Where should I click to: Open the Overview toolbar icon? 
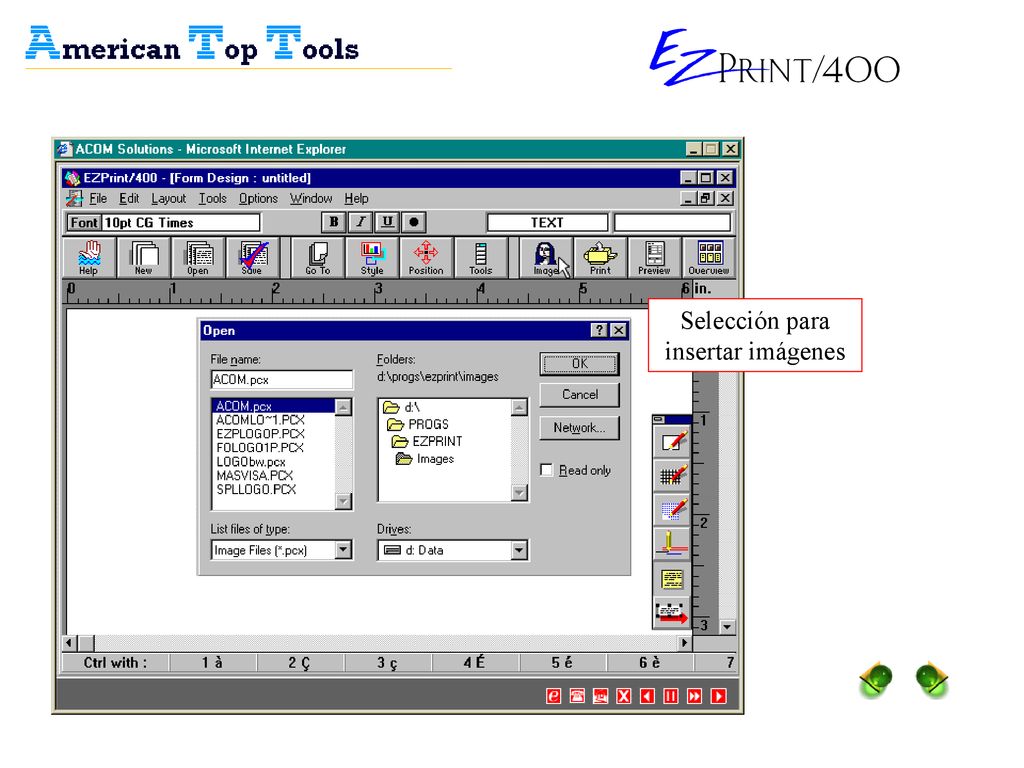coord(709,257)
